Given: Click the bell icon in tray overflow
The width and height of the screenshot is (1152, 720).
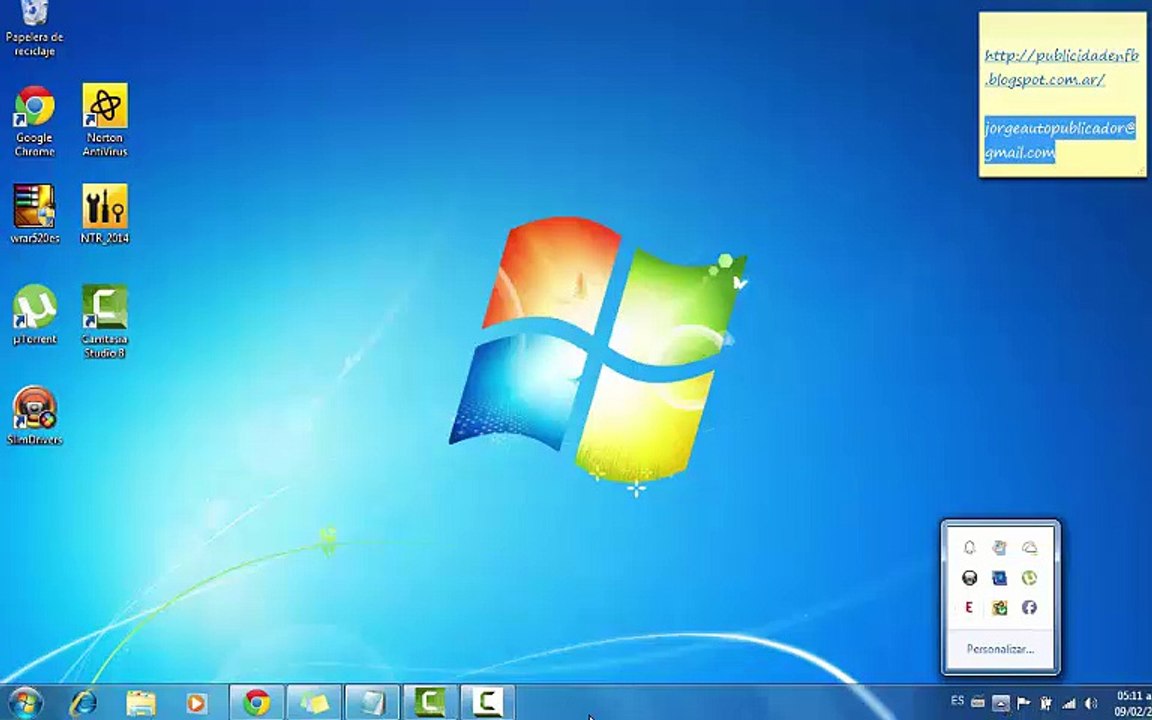Looking at the screenshot, I should point(969,548).
